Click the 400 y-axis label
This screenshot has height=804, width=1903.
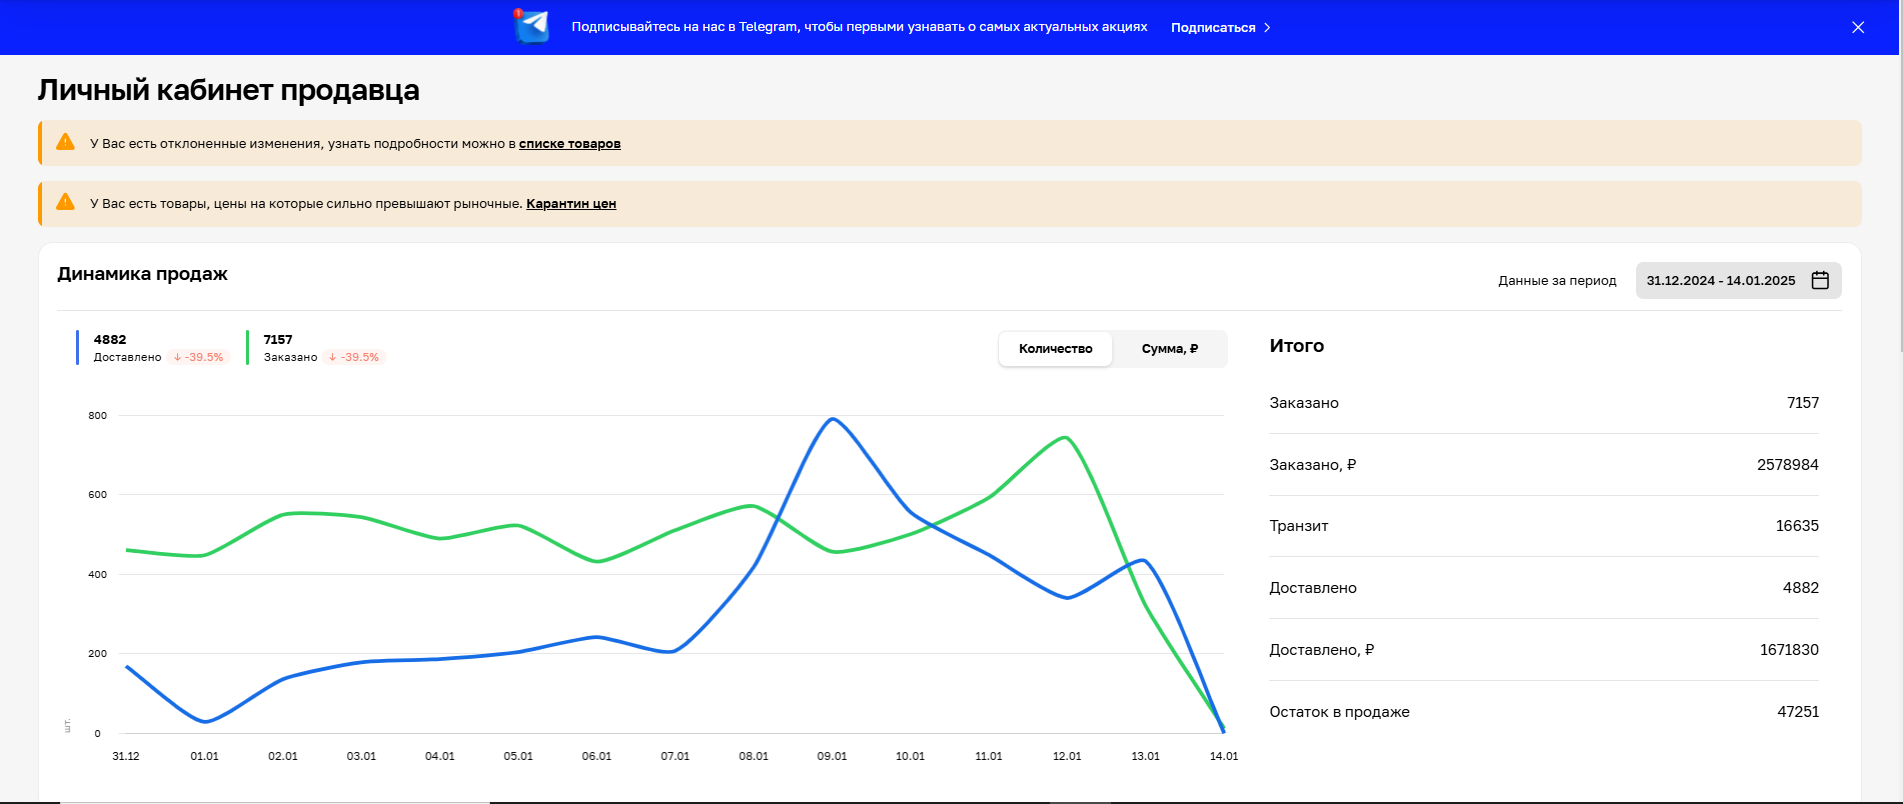97,575
